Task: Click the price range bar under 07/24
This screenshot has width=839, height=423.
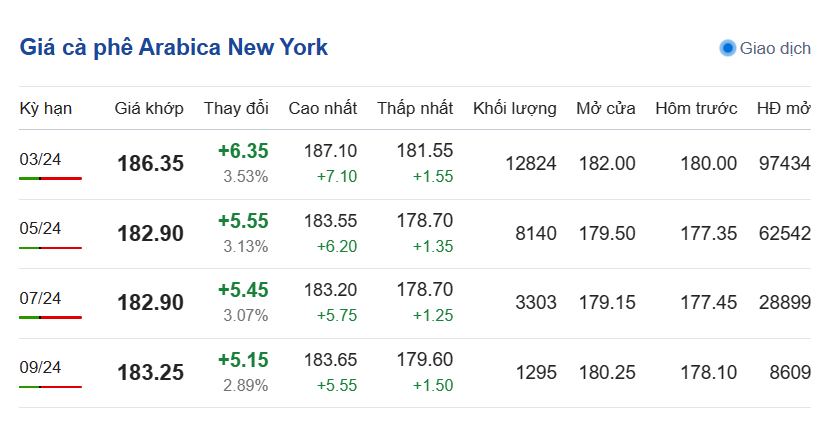Action: click(x=50, y=317)
